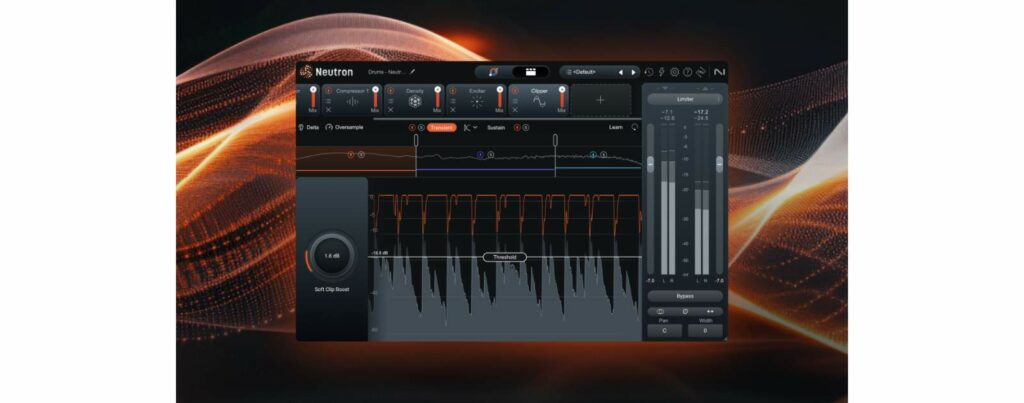Click the Density module icon
This screenshot has width=1024, height=403.
[415, 102]
